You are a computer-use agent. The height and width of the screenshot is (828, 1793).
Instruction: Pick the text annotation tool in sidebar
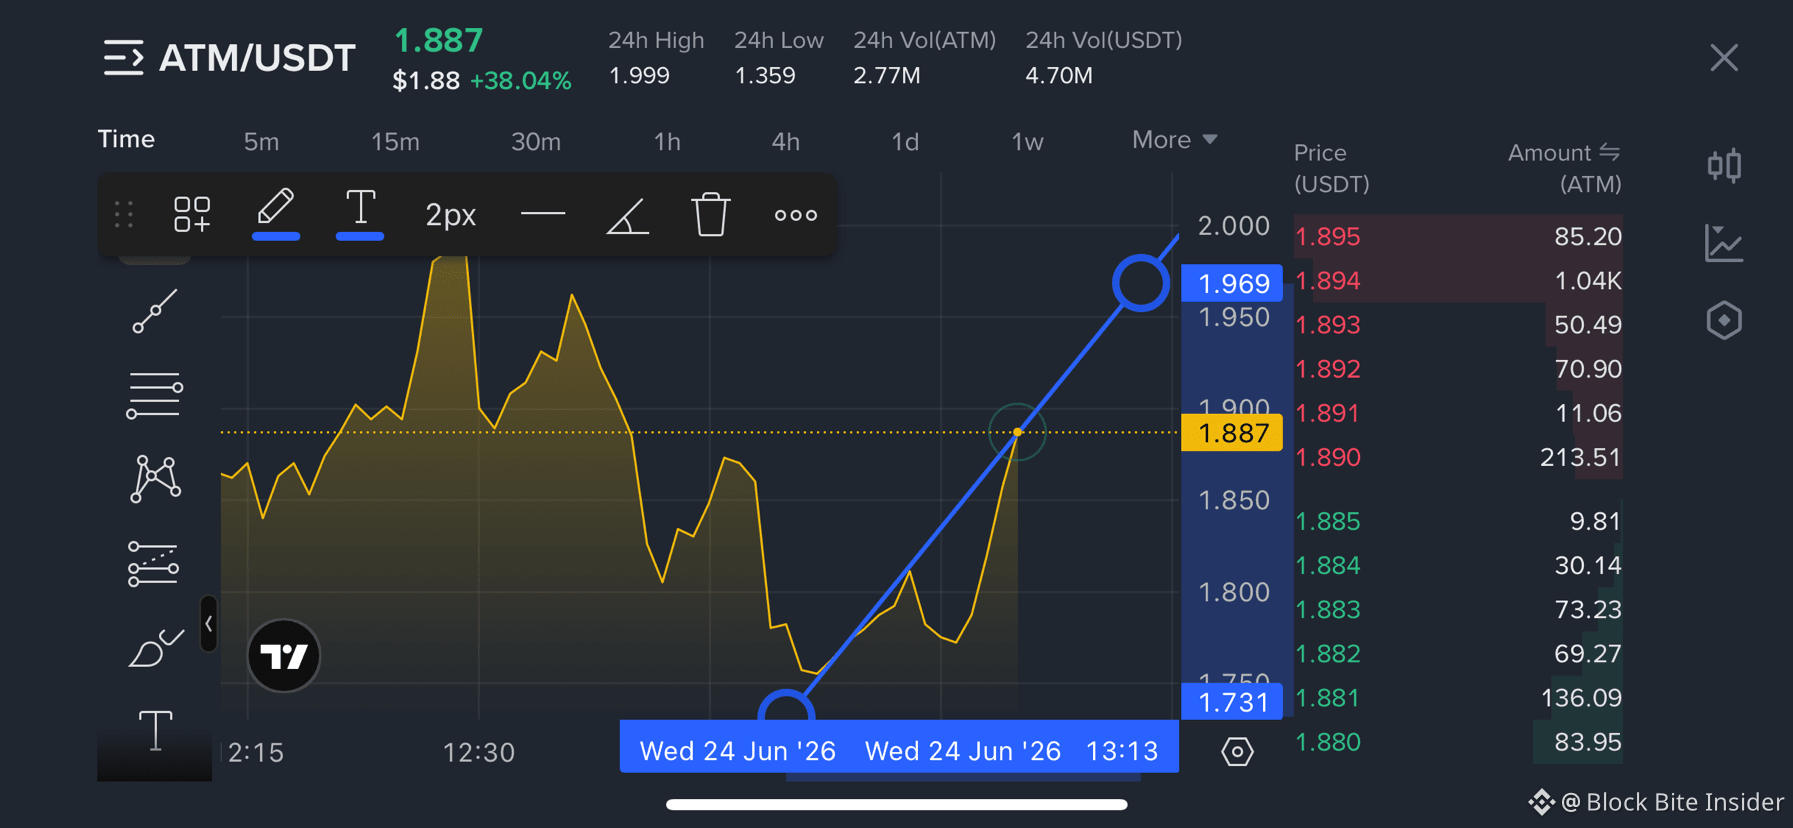(x=155, y=730)
